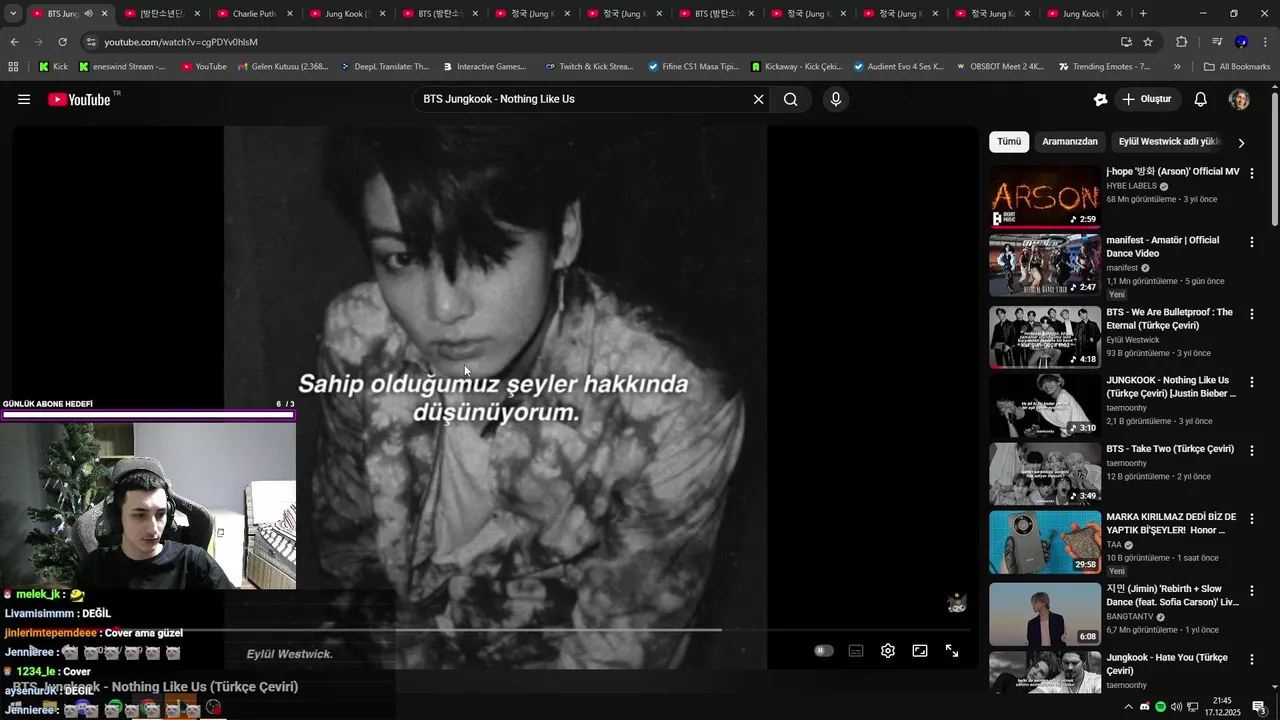Open site information icon in address bar
1280x720 pixels.
tap(91, 42)
